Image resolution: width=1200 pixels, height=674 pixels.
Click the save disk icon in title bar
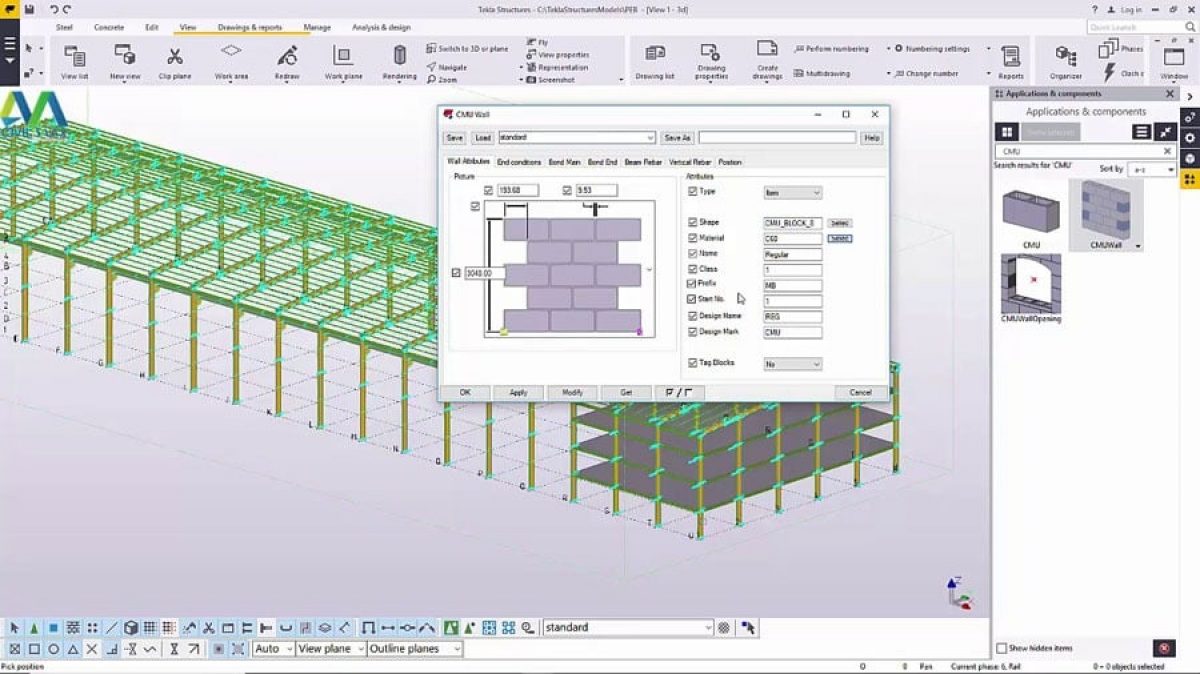pos(30,9)
